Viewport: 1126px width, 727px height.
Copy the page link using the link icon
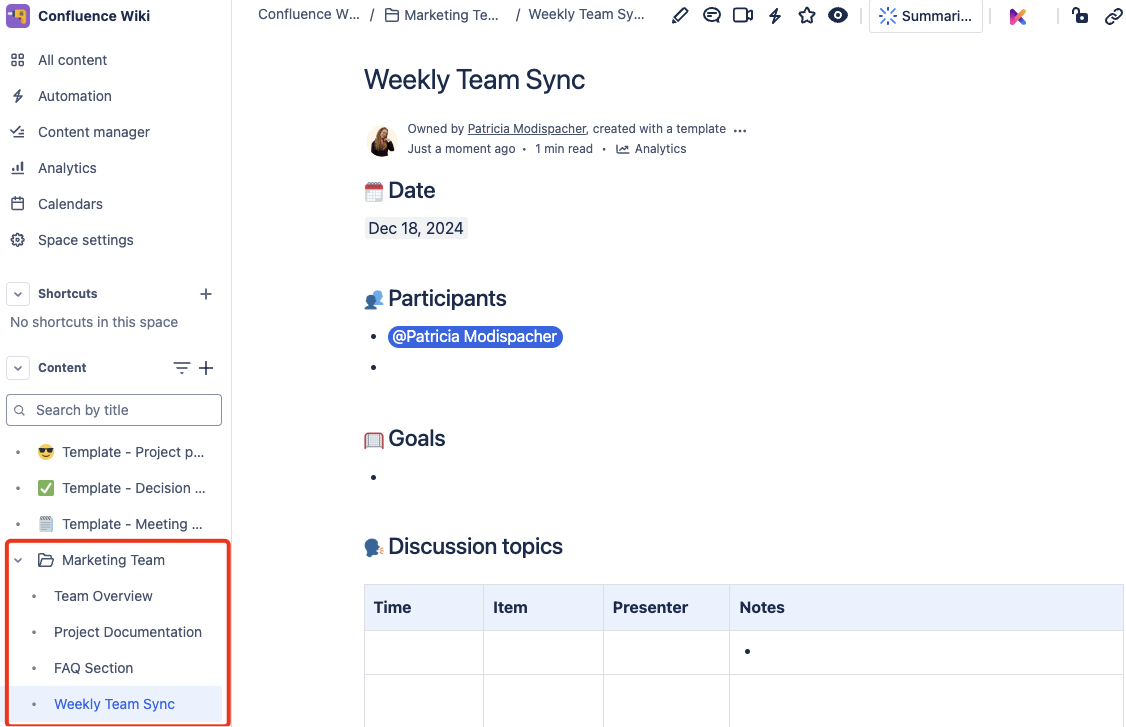tap(1114, 17)
